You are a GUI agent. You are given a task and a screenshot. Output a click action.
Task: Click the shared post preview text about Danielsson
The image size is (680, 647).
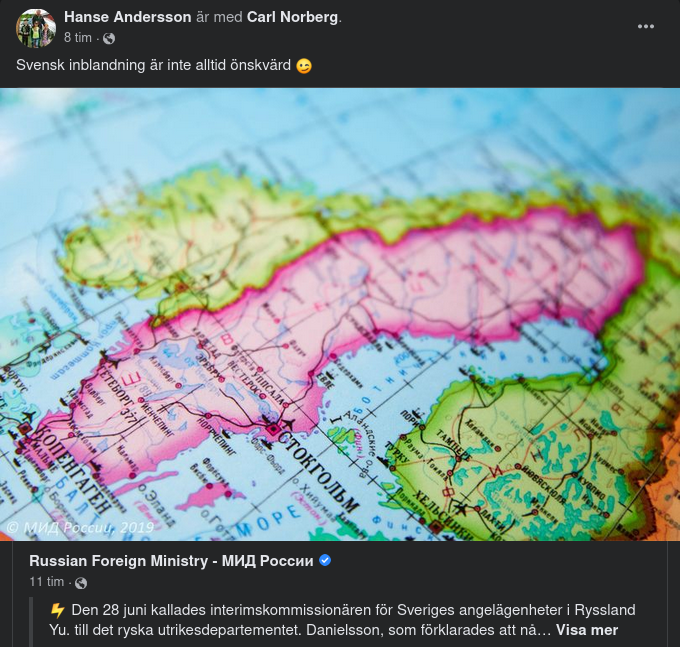click(x=342, y=620)
